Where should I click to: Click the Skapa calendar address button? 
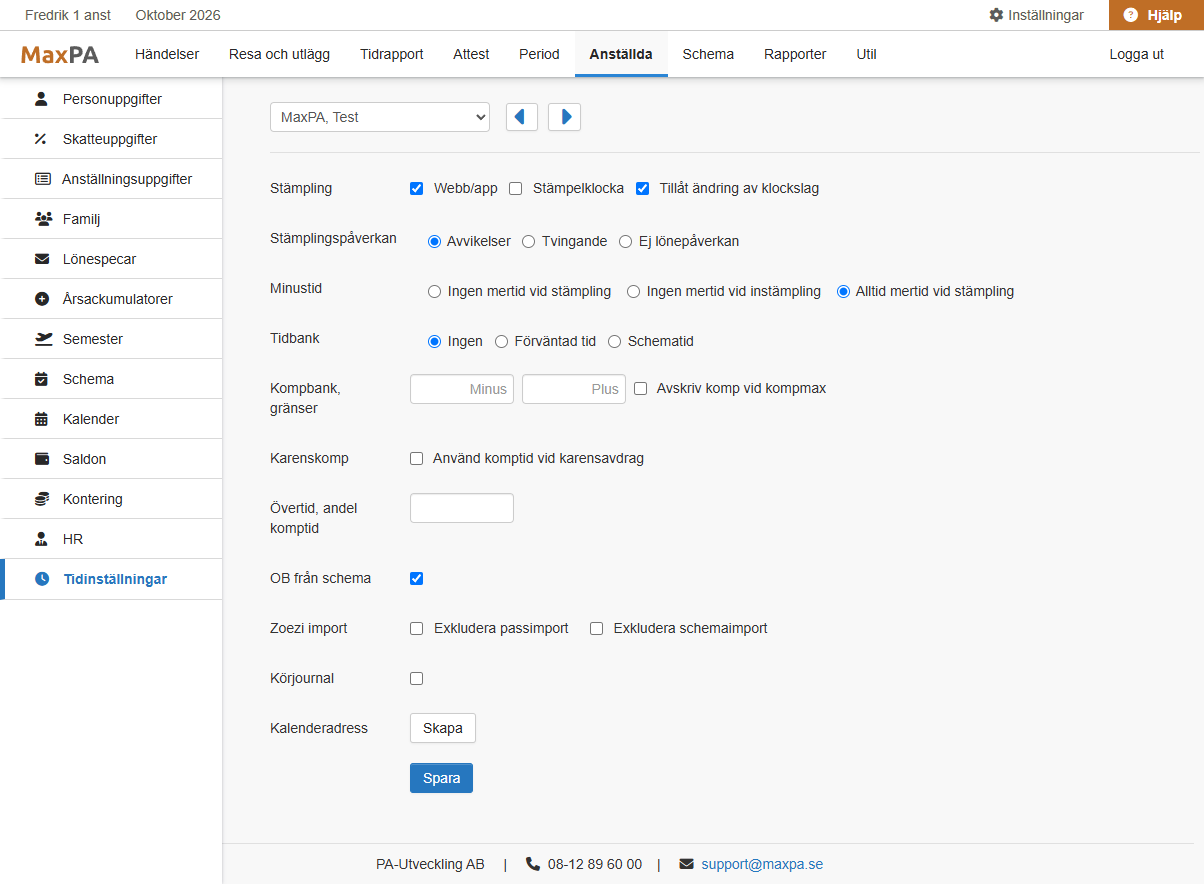pos(443,728)
